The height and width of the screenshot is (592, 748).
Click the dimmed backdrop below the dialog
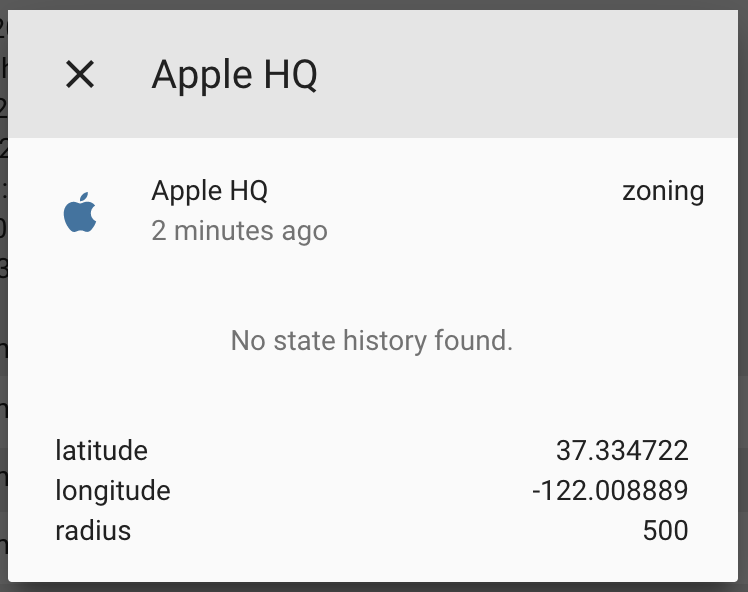374,587
